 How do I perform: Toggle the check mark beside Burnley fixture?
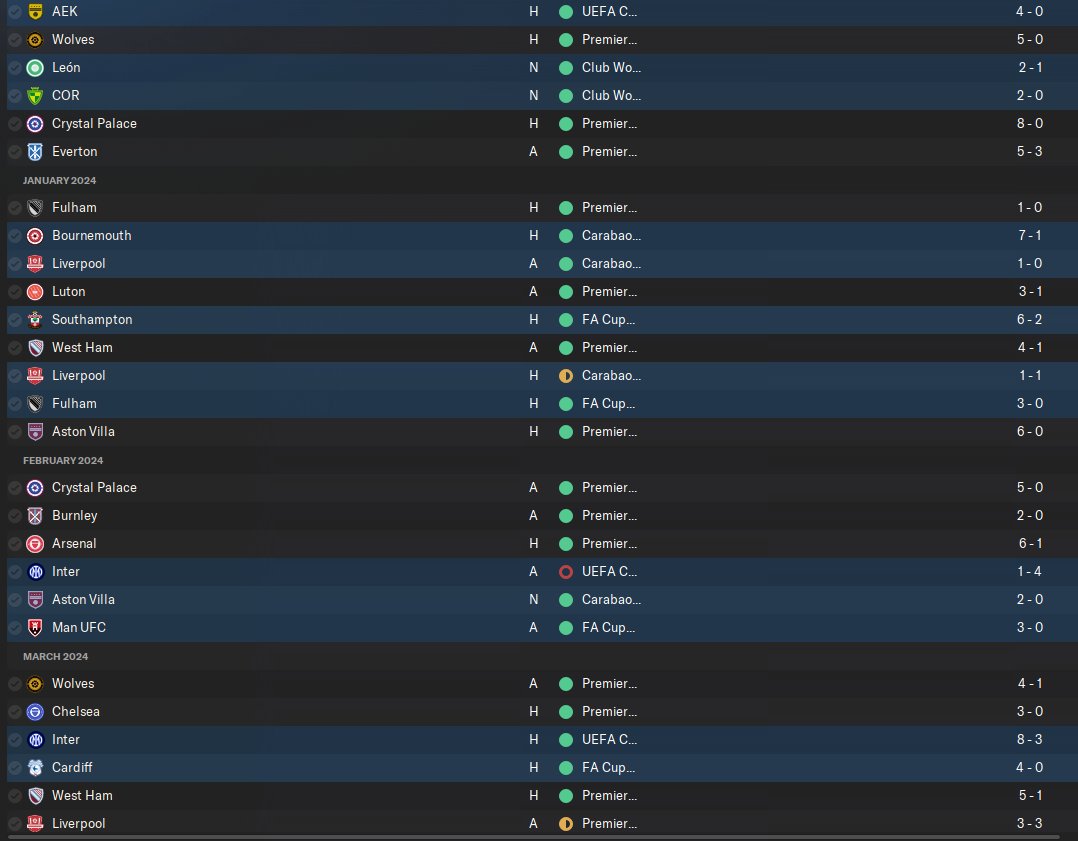(14, 516)
